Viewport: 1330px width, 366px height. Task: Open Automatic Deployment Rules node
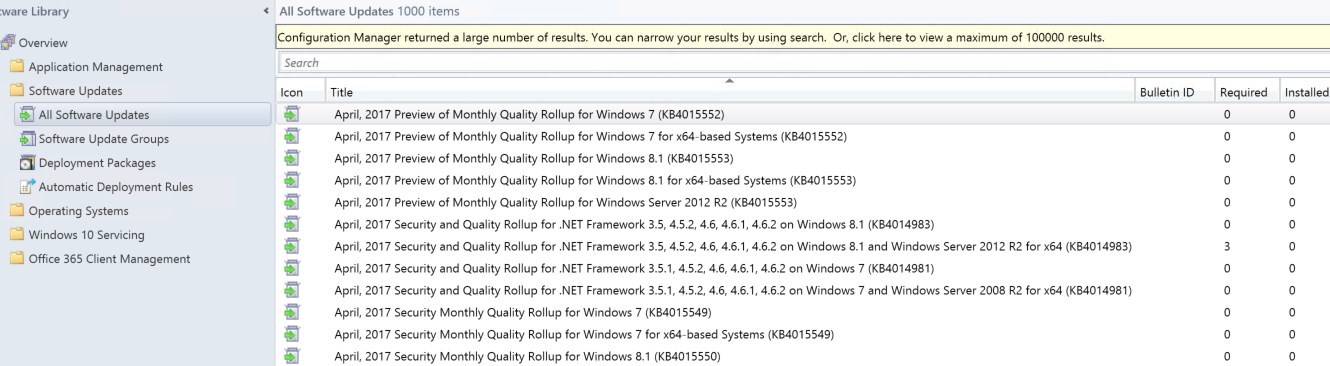(x=116, y=187)
